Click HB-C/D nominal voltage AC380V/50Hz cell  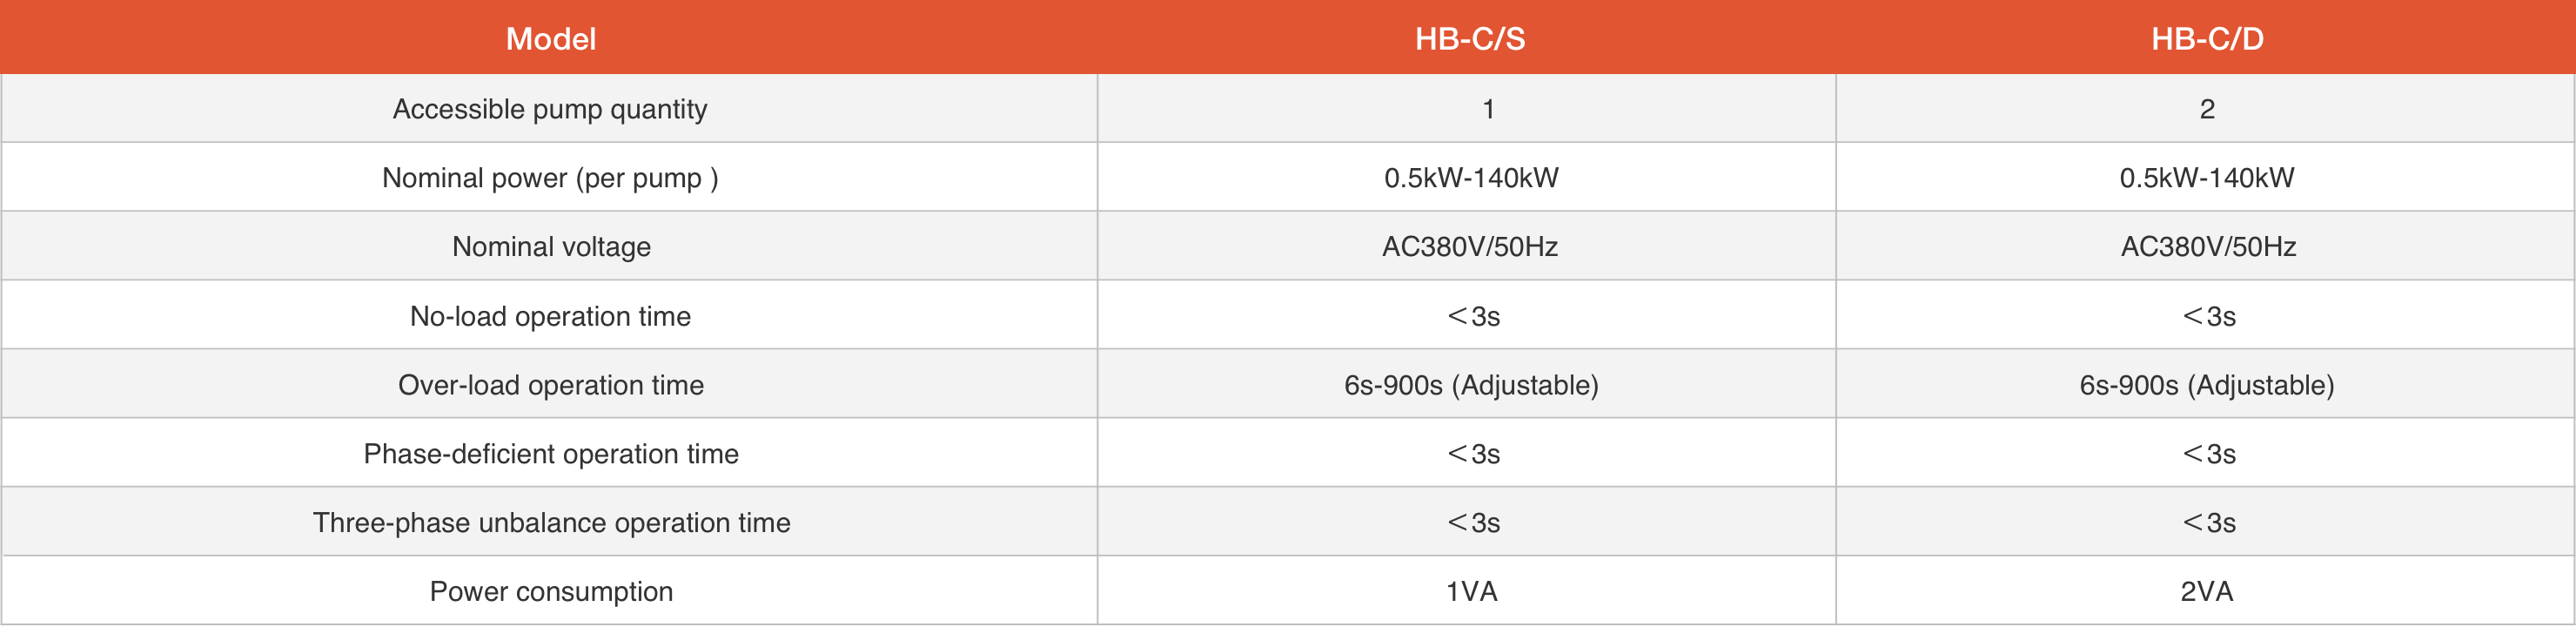[x=2208, y=247]
